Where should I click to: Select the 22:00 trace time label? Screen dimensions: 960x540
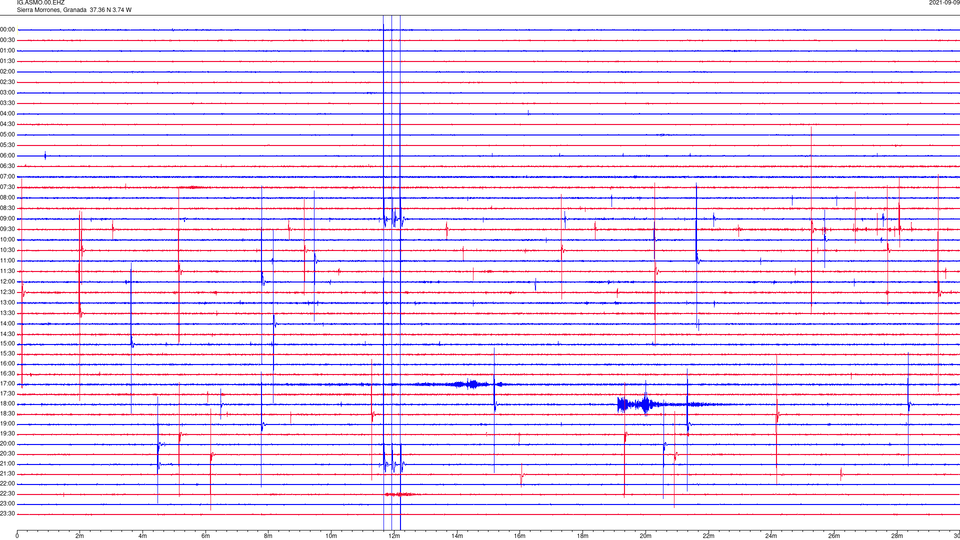[x=8, y=484]
